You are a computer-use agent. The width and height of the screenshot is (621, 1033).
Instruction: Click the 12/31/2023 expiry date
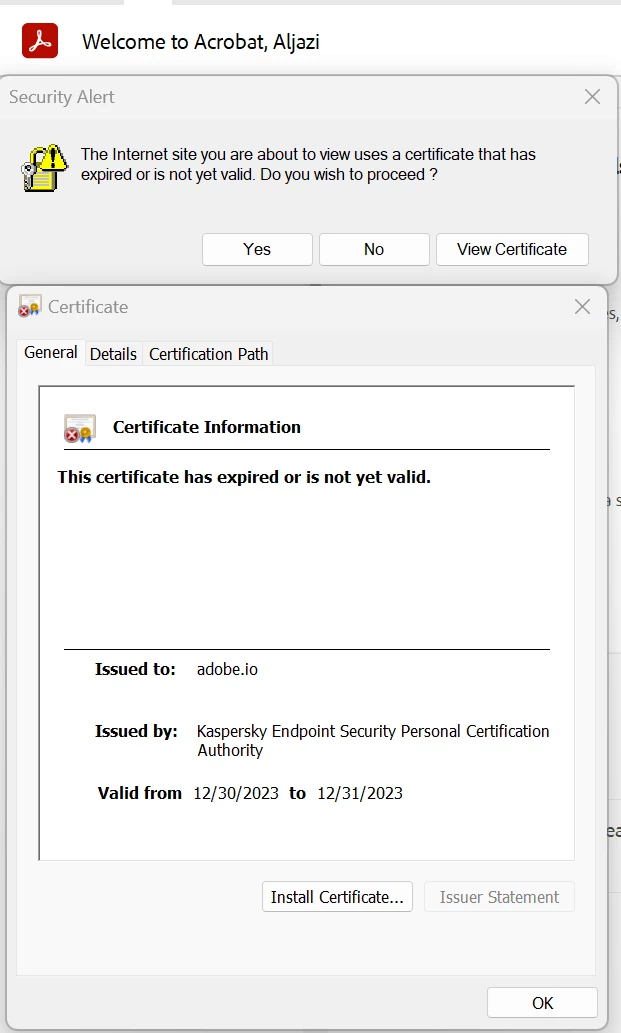pyautogui.click(x=360, y=793)
